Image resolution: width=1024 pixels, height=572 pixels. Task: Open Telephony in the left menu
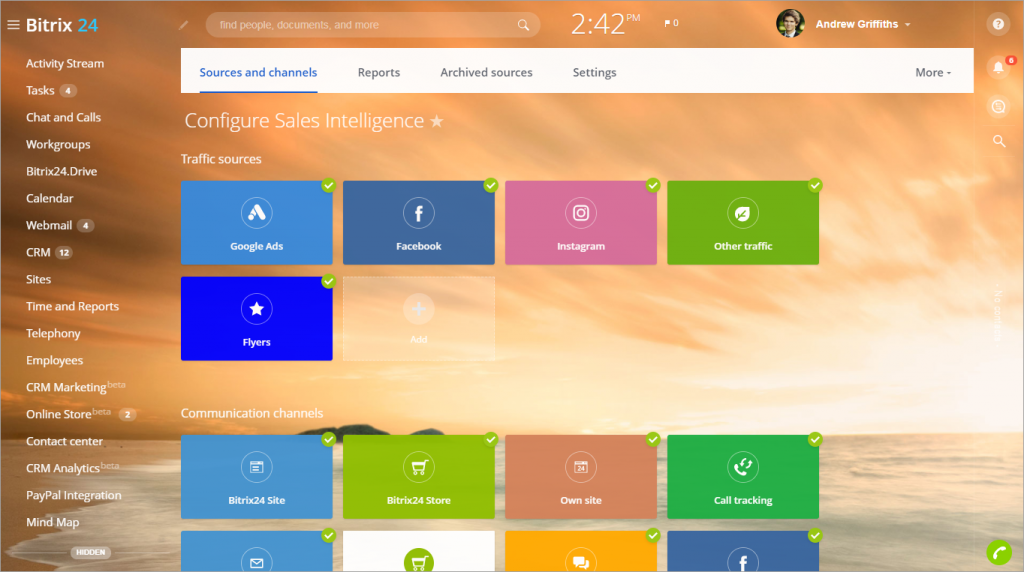[53, 333]
